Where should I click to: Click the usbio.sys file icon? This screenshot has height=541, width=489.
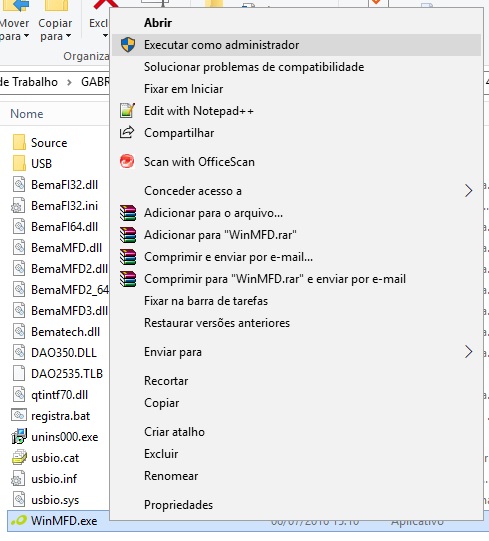pos(19,500)
